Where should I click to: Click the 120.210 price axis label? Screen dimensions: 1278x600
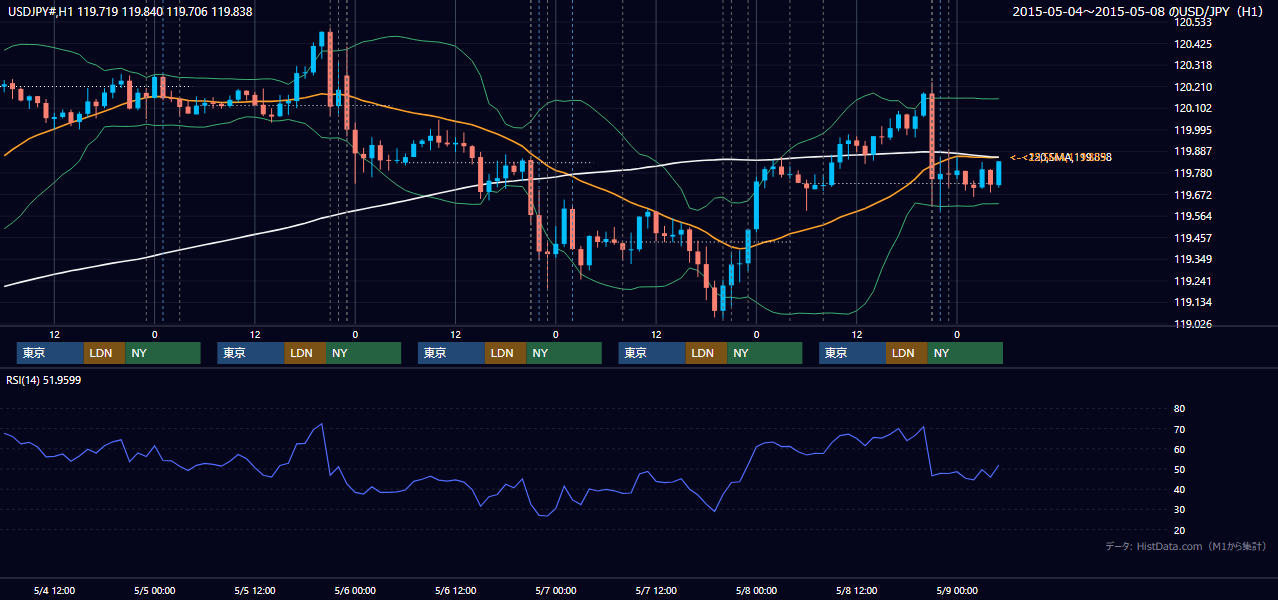[x=1193, y=87]
